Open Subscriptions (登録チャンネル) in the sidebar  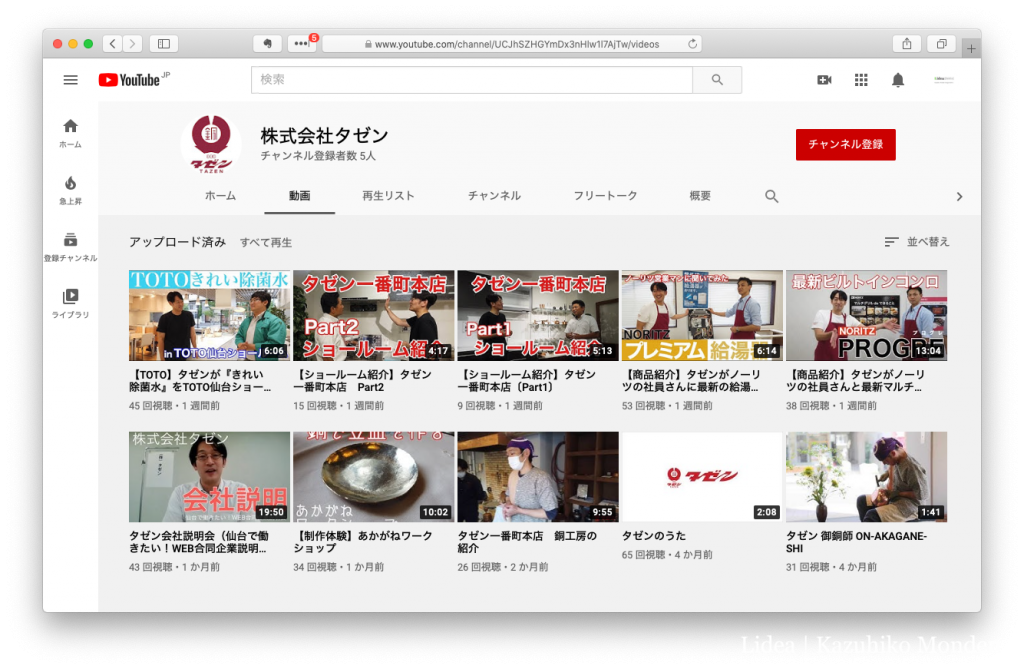(70, 246)
